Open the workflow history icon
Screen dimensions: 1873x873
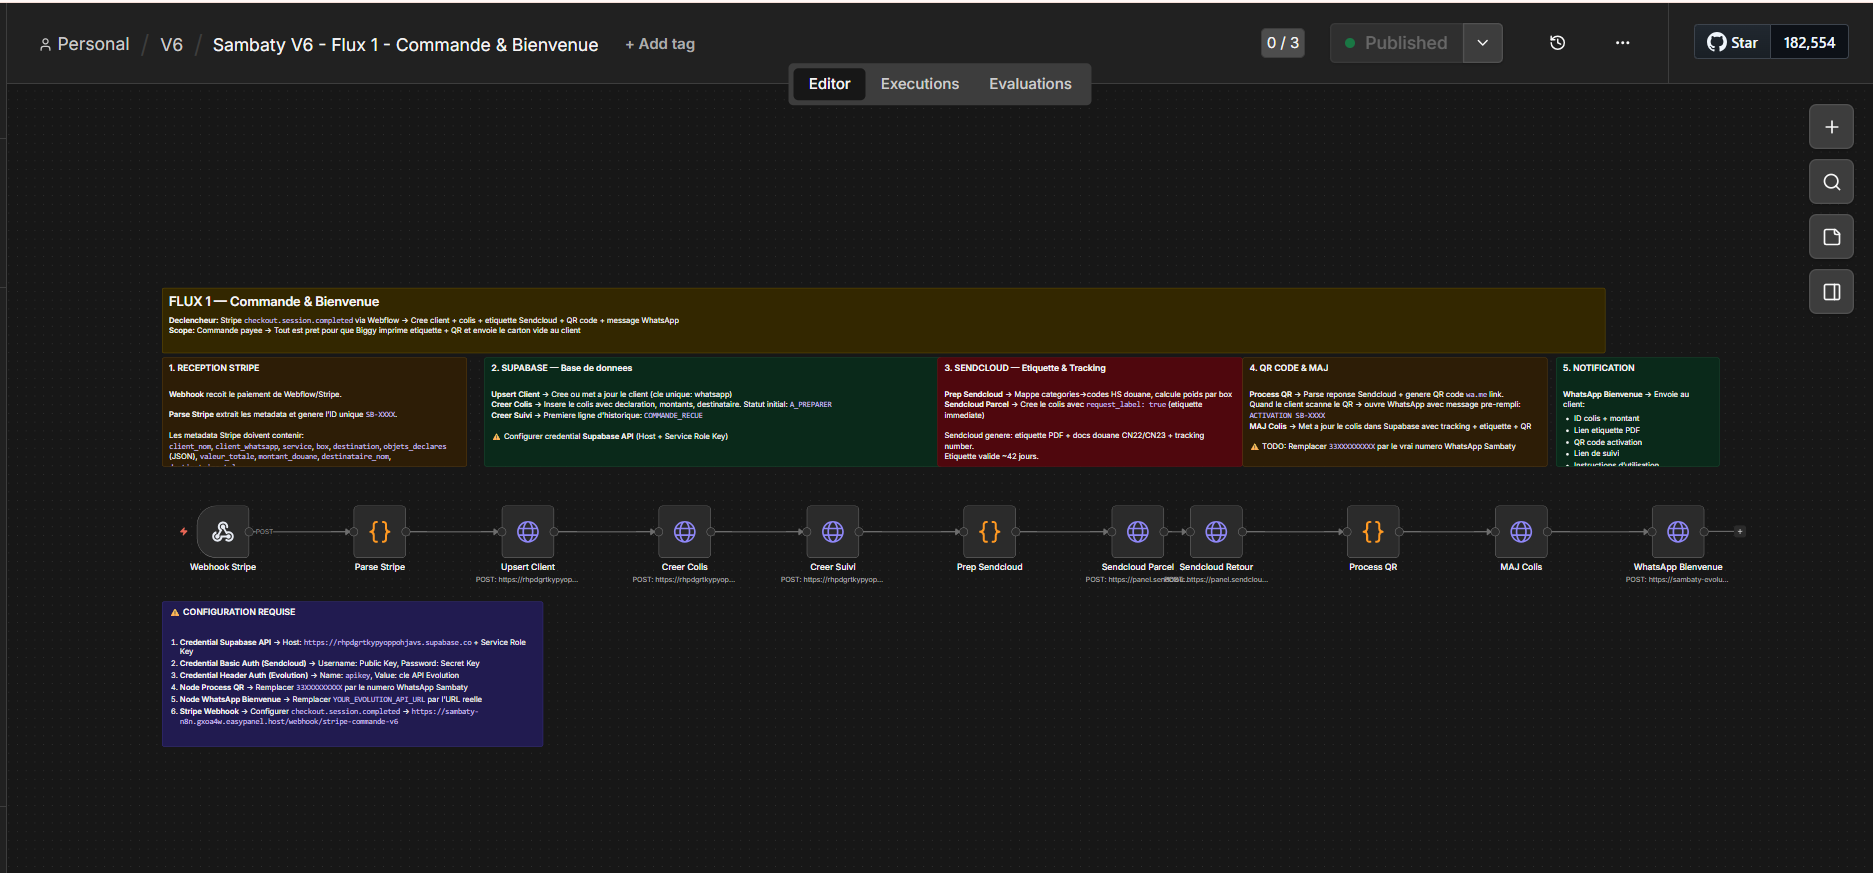click(1557, 43)
